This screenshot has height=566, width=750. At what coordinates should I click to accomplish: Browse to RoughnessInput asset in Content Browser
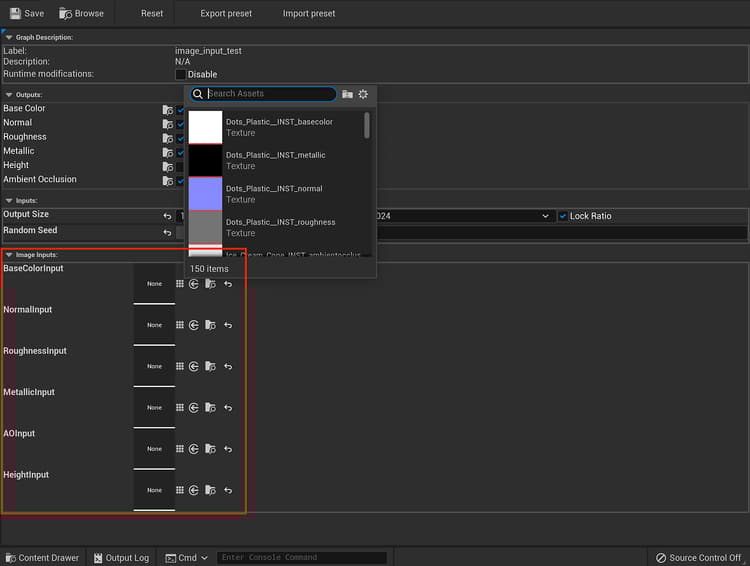210,367
